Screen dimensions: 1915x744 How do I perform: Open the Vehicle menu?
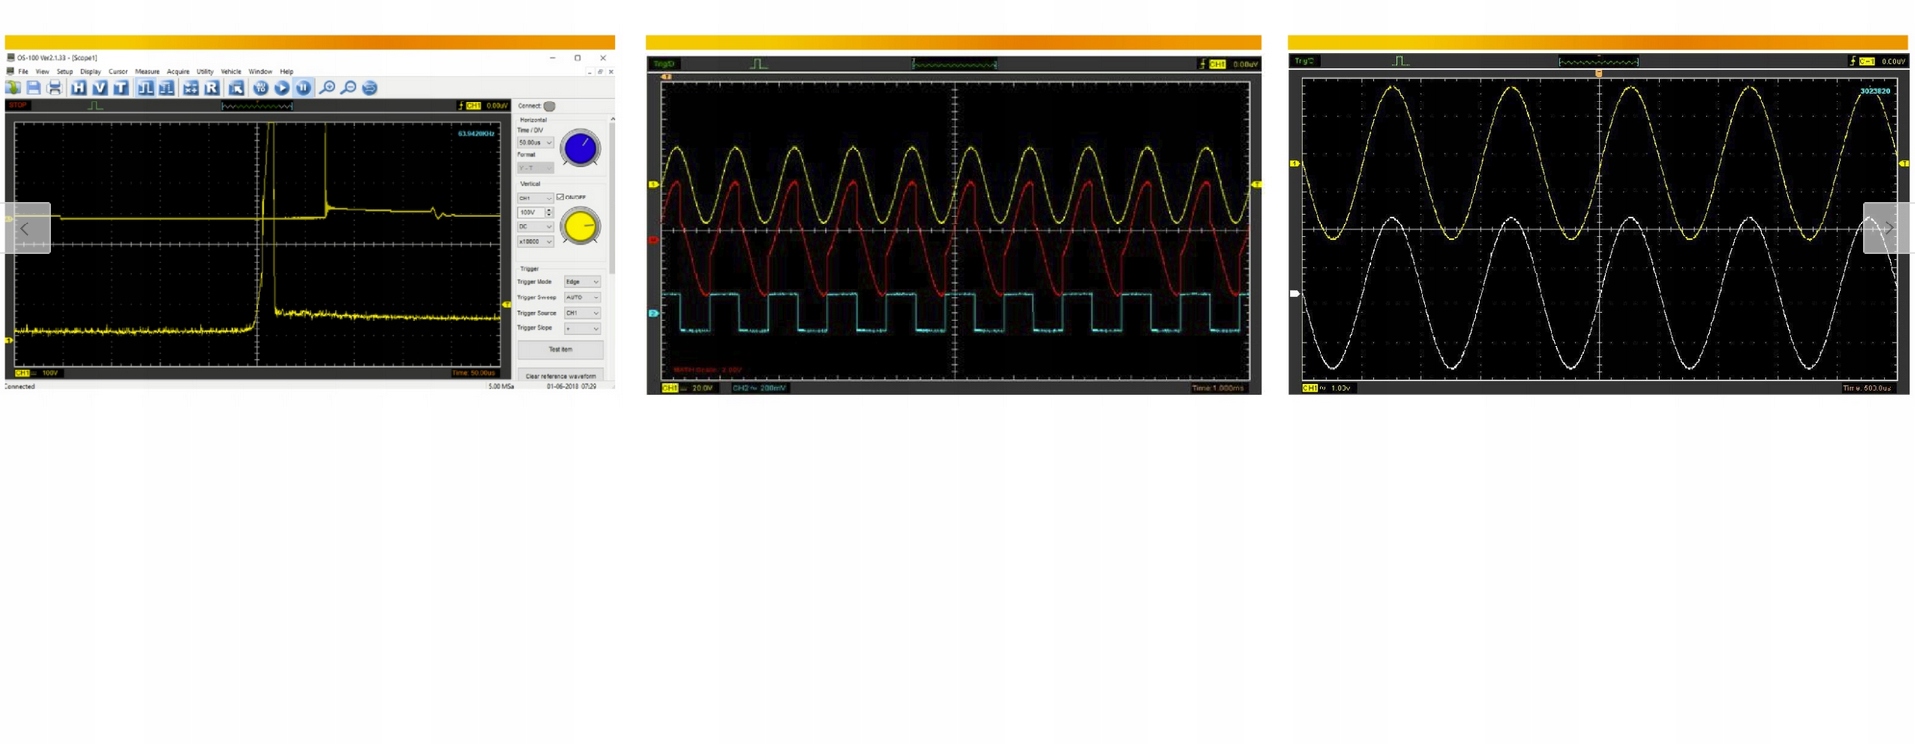(x=231, y=72)
